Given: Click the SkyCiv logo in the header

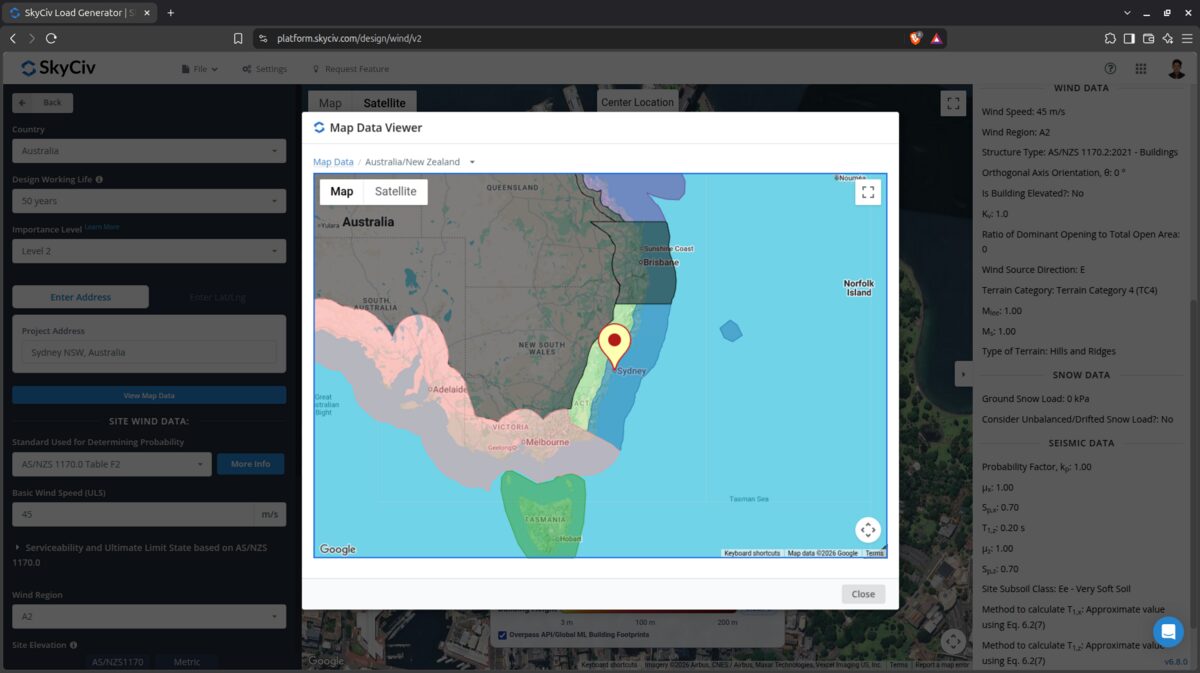Looking at the screenshot, I should [58, 68].
